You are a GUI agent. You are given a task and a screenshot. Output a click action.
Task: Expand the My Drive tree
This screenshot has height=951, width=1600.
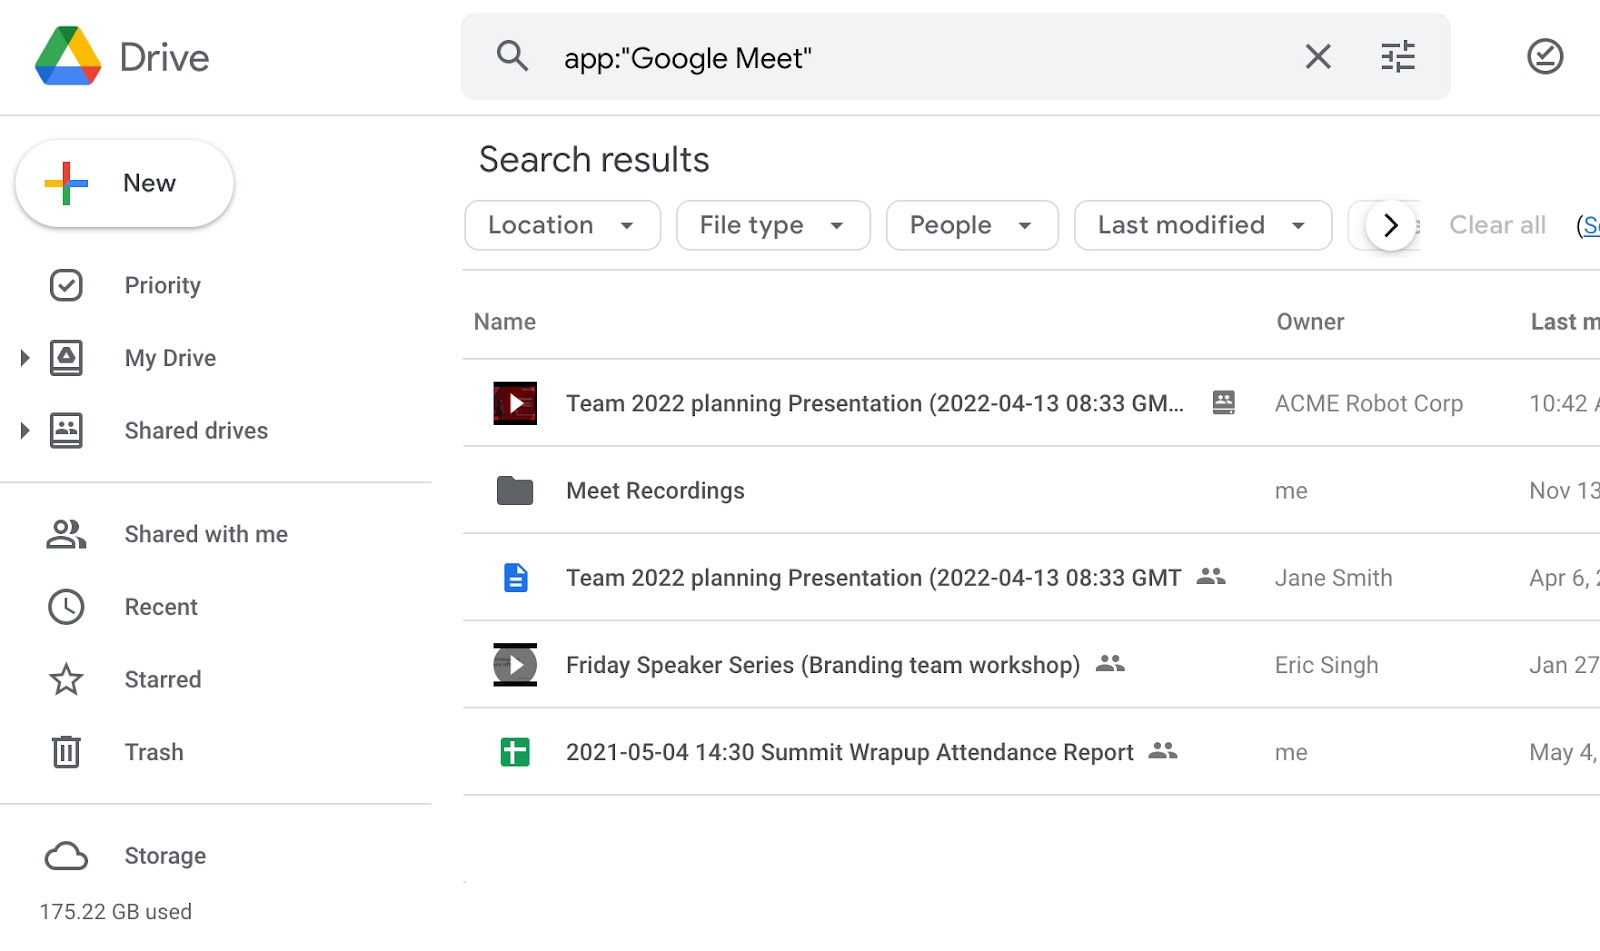(25, 358)
